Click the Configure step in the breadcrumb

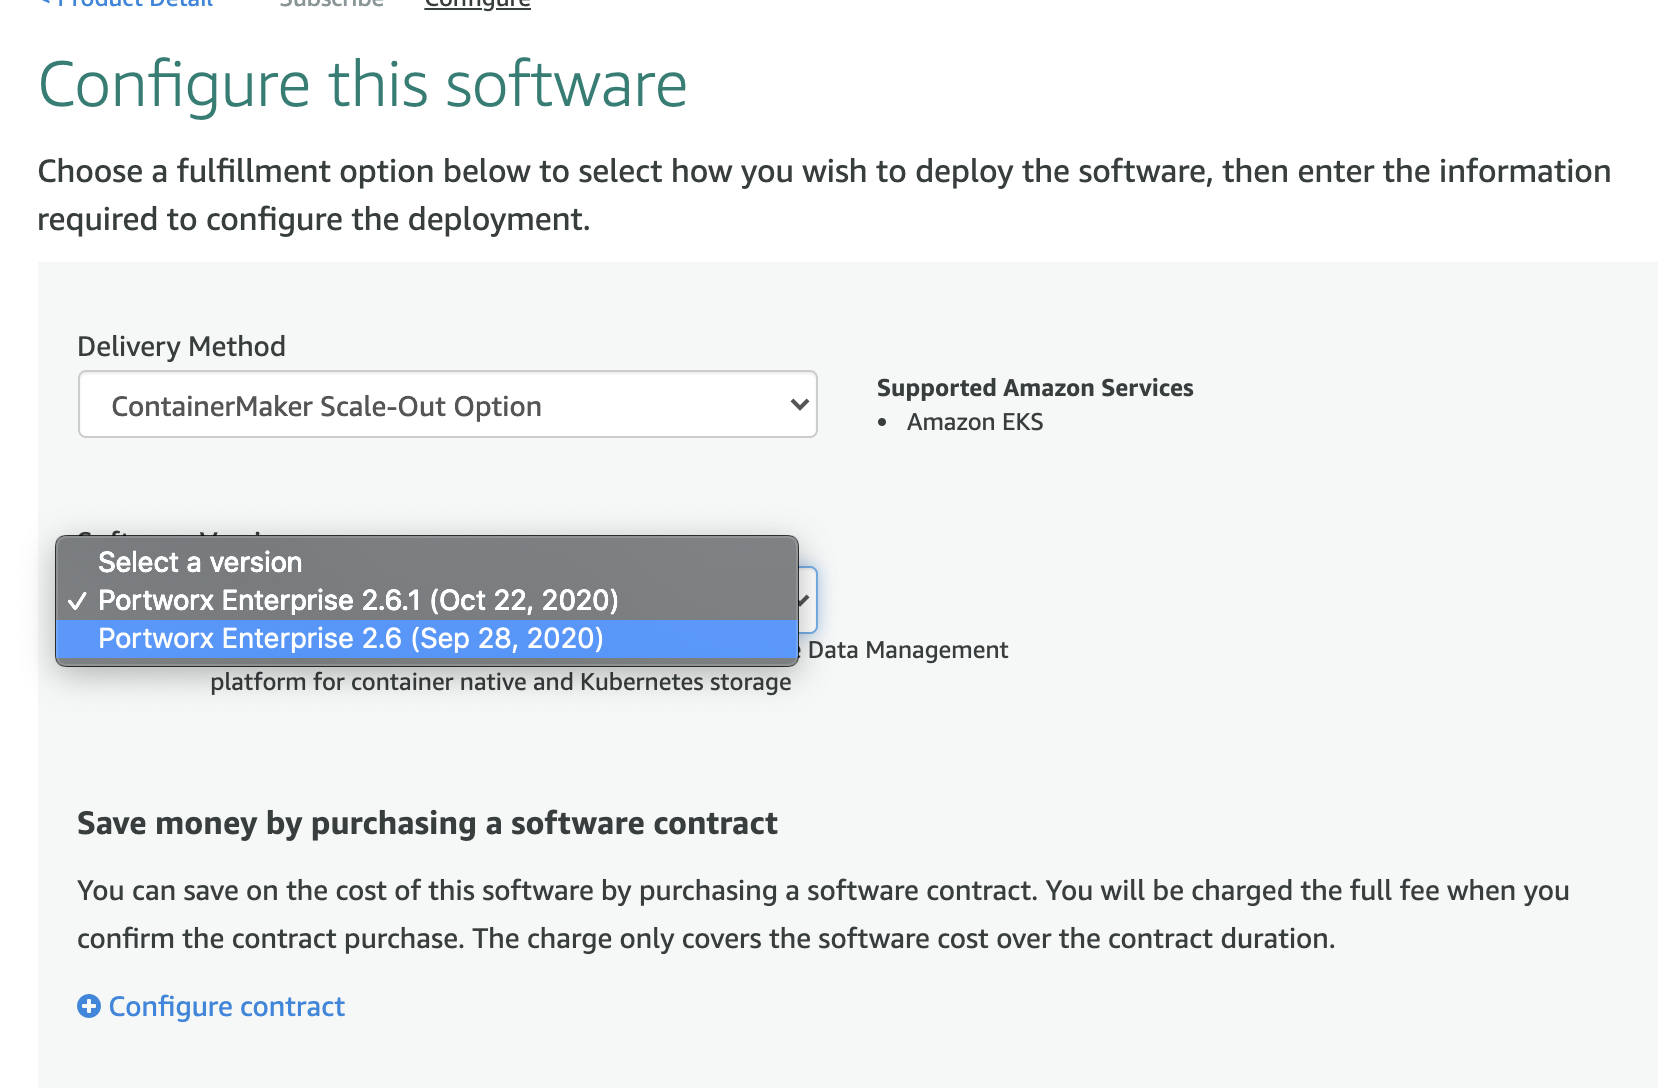tap(477, 3)
